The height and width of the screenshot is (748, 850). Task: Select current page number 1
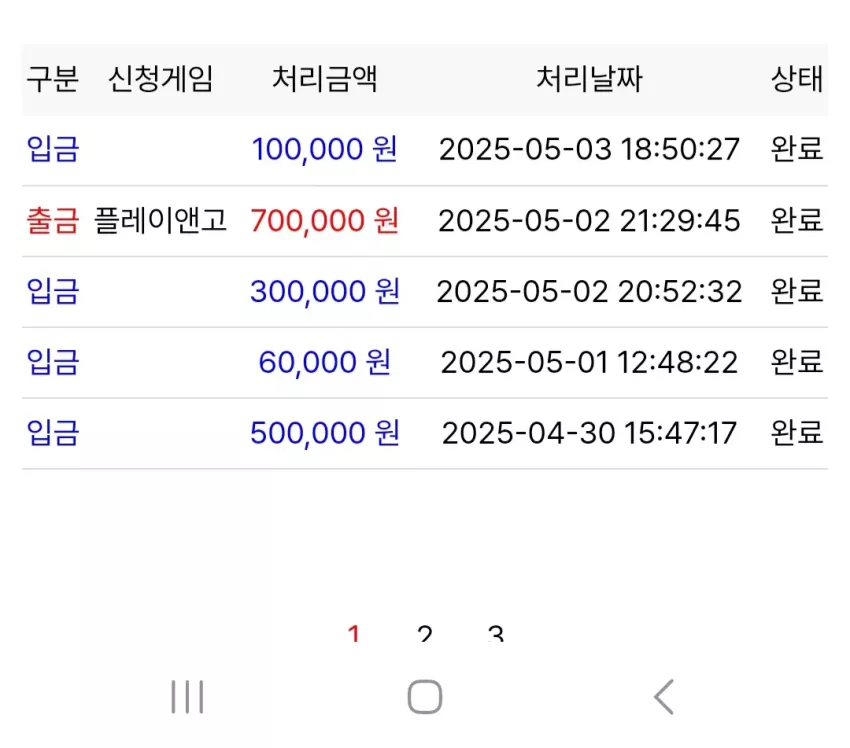354,633
